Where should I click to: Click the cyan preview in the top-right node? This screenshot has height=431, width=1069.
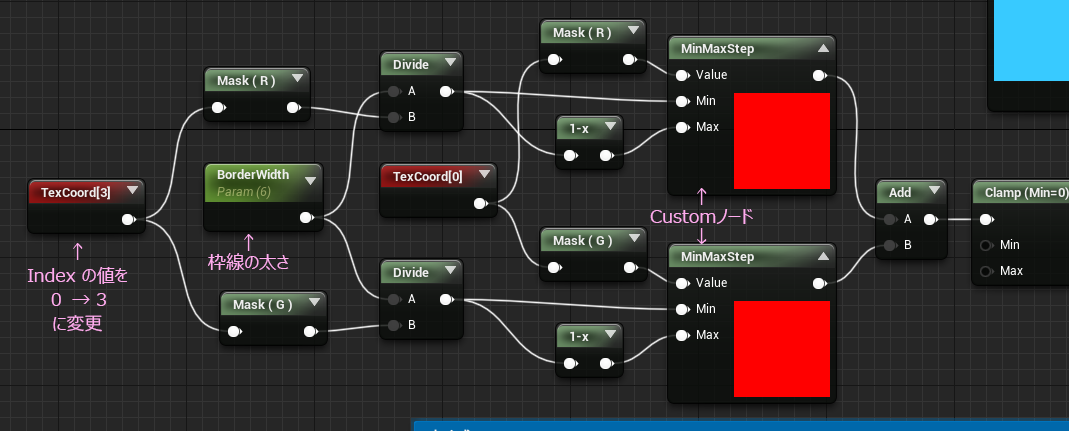(1032, 40)
